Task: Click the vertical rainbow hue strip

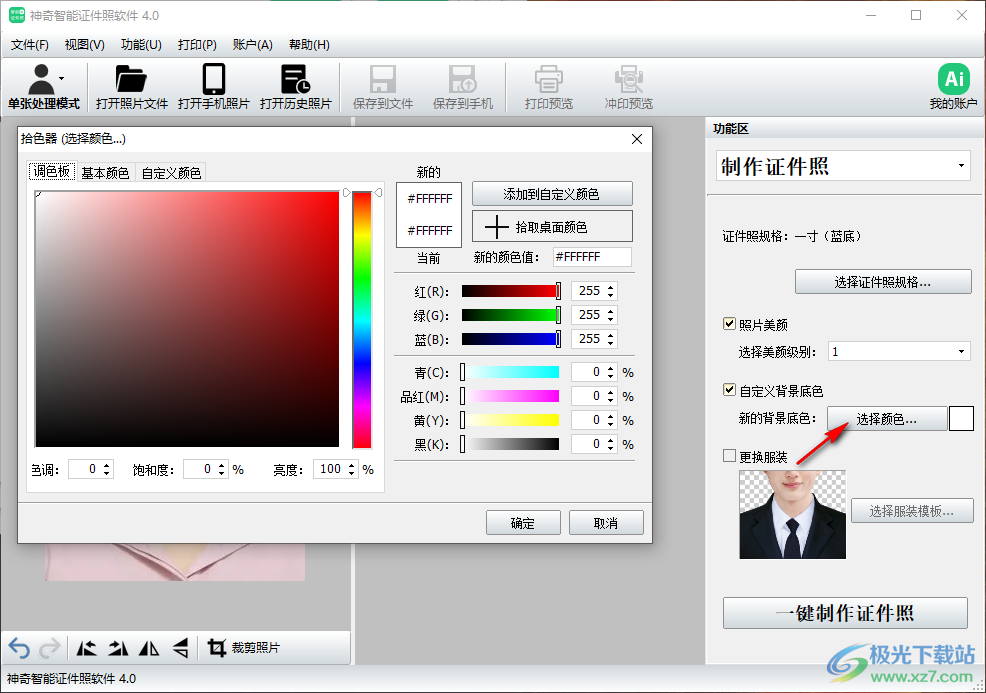Action: [362, 320]
